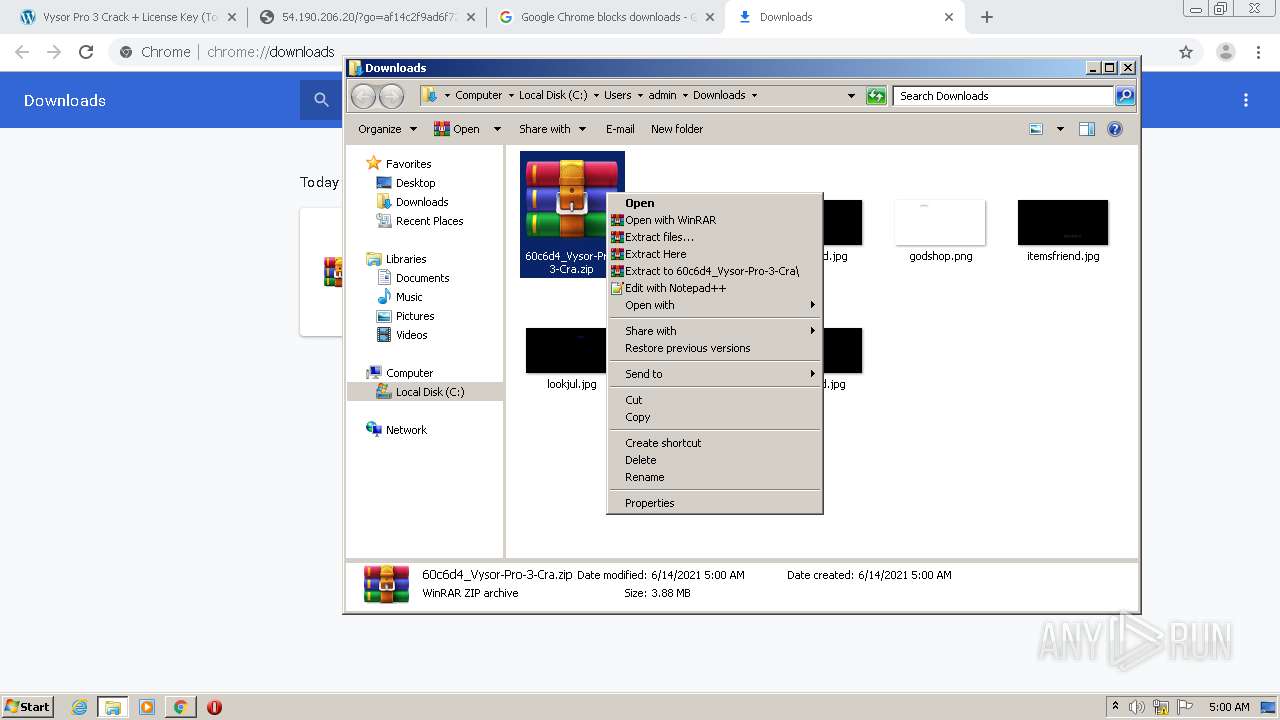Image resolution: width=1280 pixels, height=720 pixels.
Task: Open with WinRAR from context menu
Action: click(714, 220)
